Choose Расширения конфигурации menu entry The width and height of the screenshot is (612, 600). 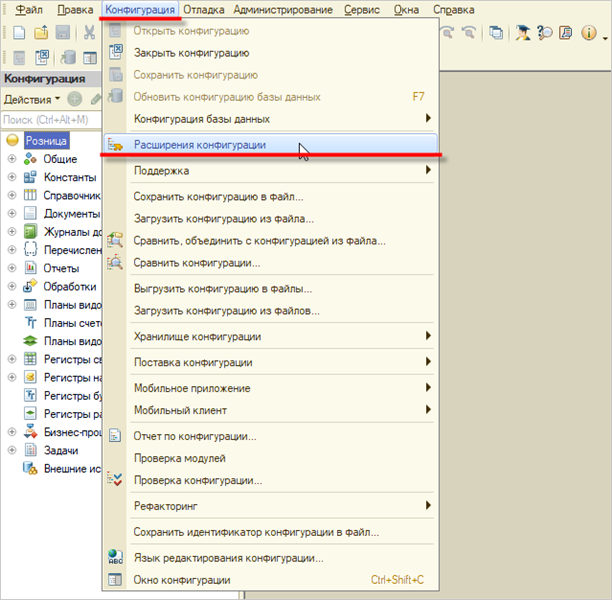point(200,145)
